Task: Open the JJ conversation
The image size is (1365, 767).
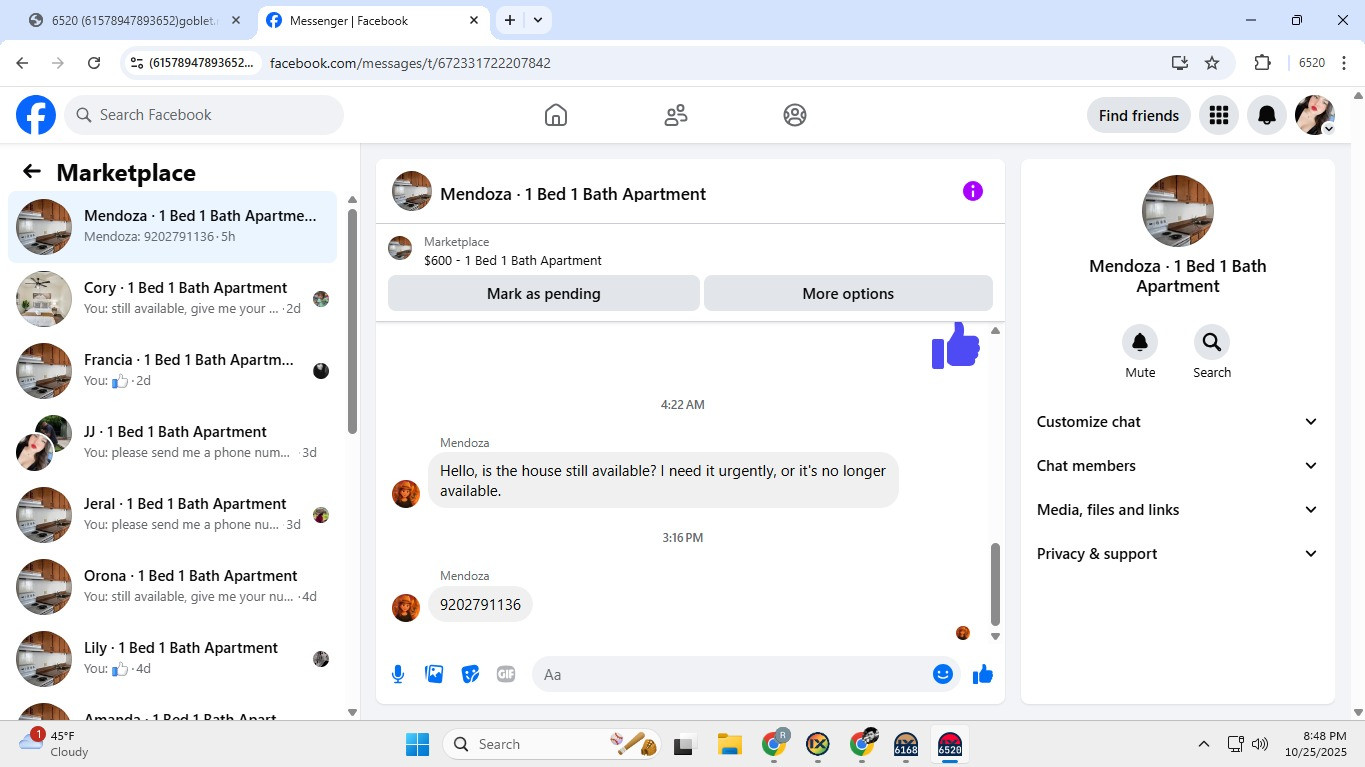Action: 173,443
